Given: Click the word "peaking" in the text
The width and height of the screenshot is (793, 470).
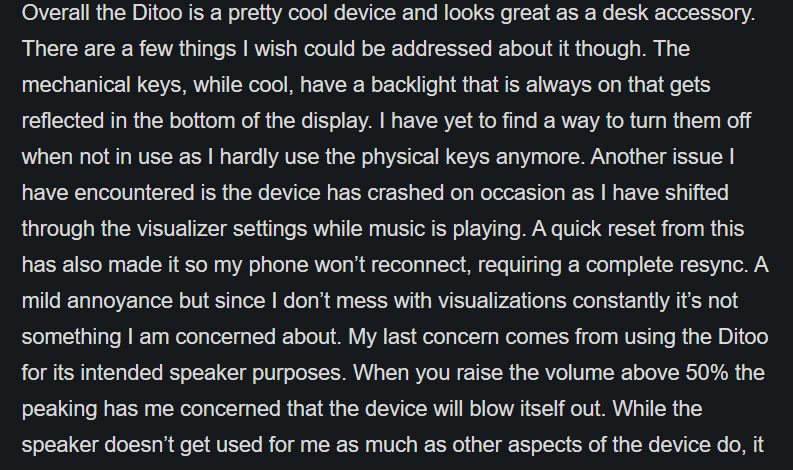Looking at the screenshot, I should point(59,409).
